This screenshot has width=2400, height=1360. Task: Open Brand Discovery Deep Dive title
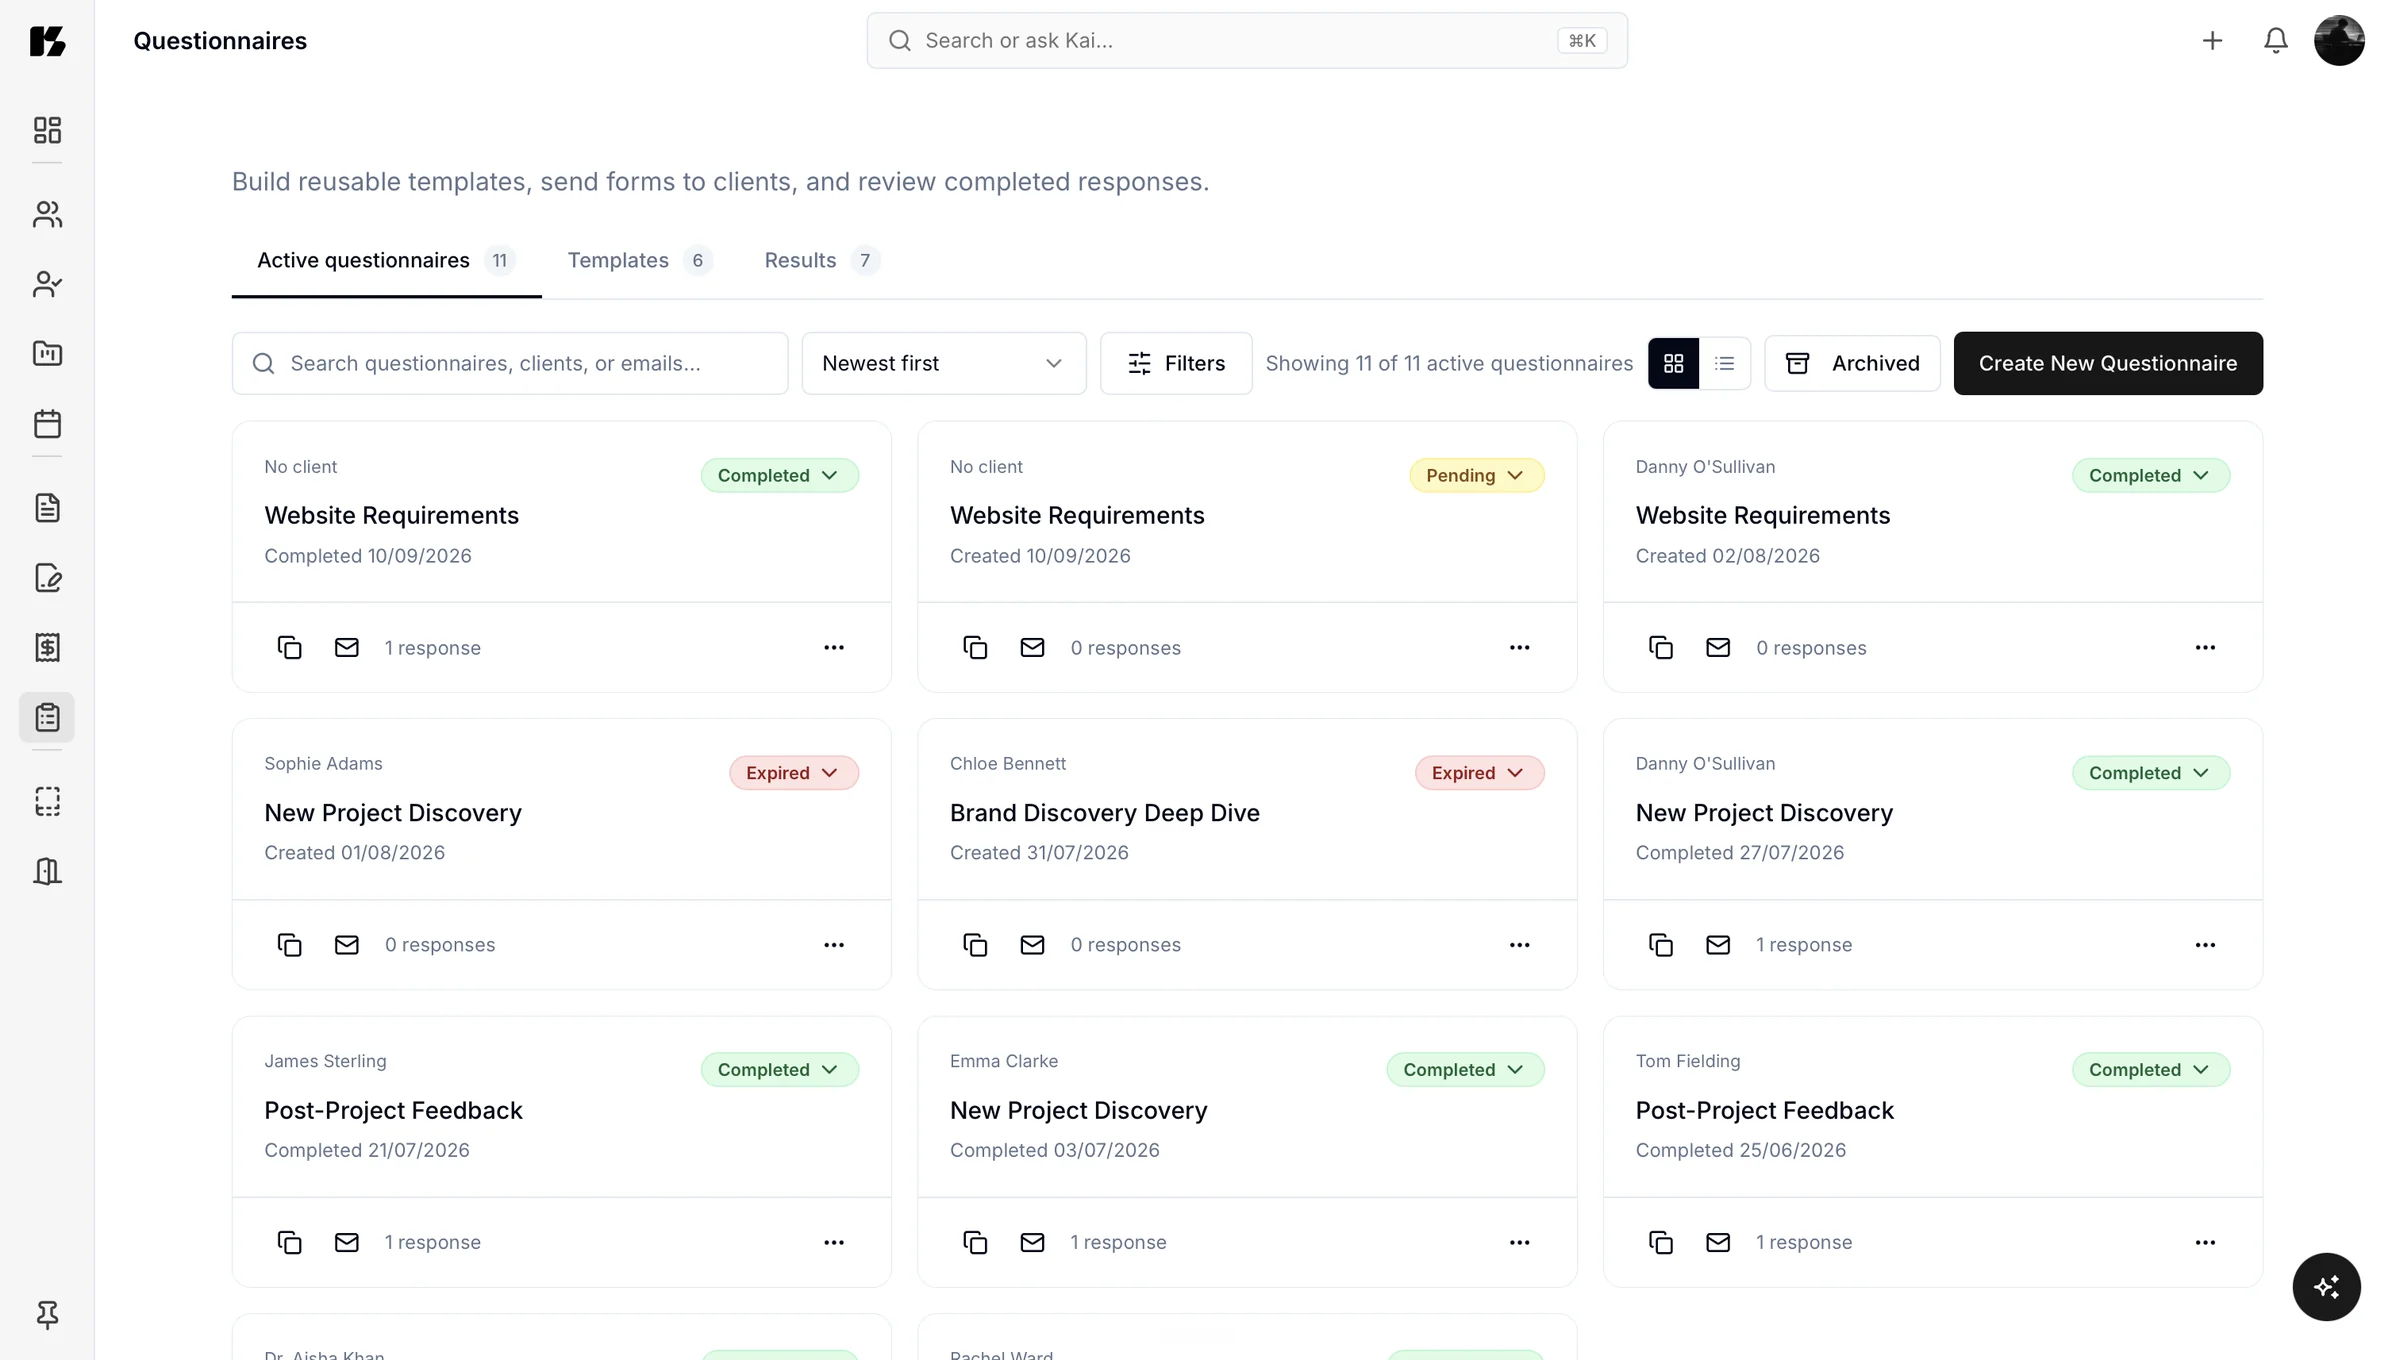click(1104, 812)
